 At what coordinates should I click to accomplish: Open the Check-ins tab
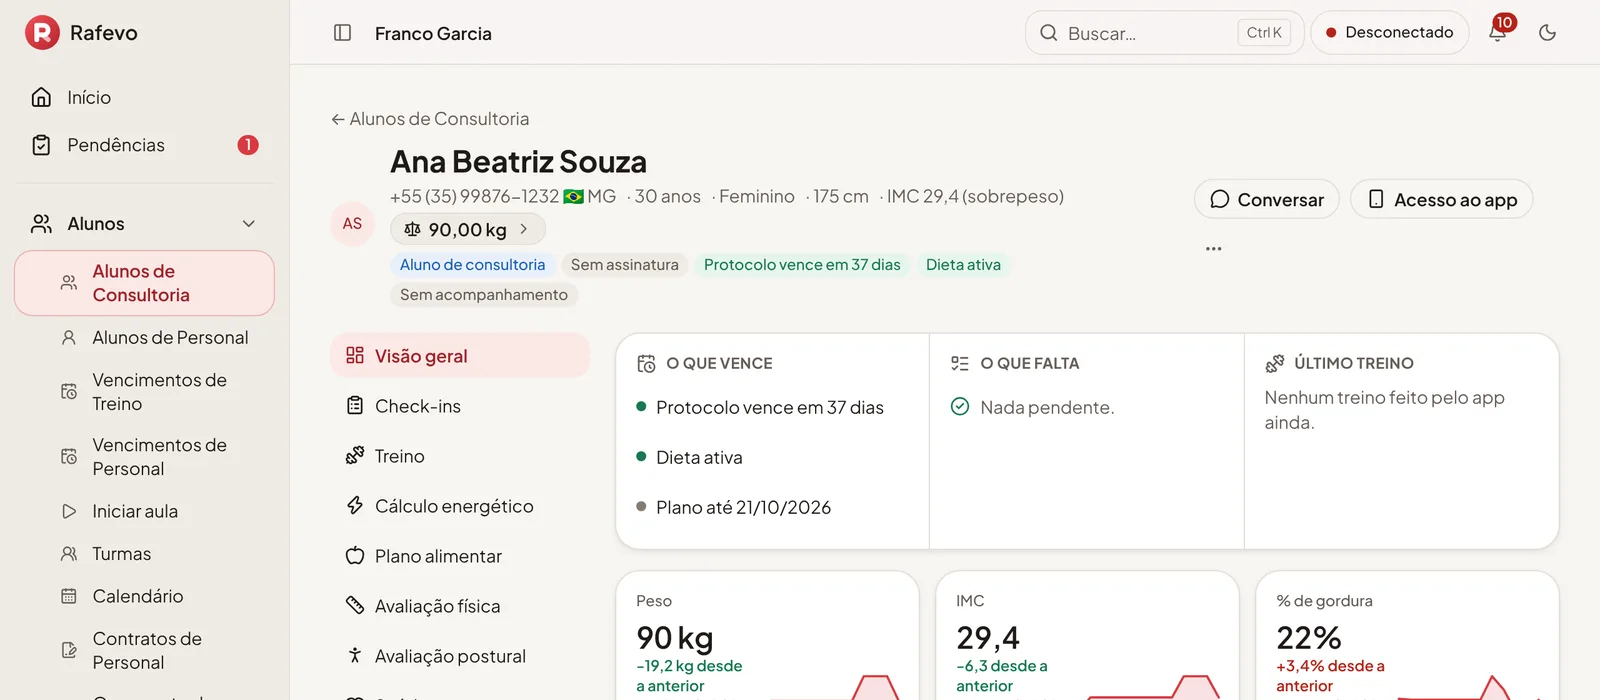pyautogui.click(x=460, y=406)
